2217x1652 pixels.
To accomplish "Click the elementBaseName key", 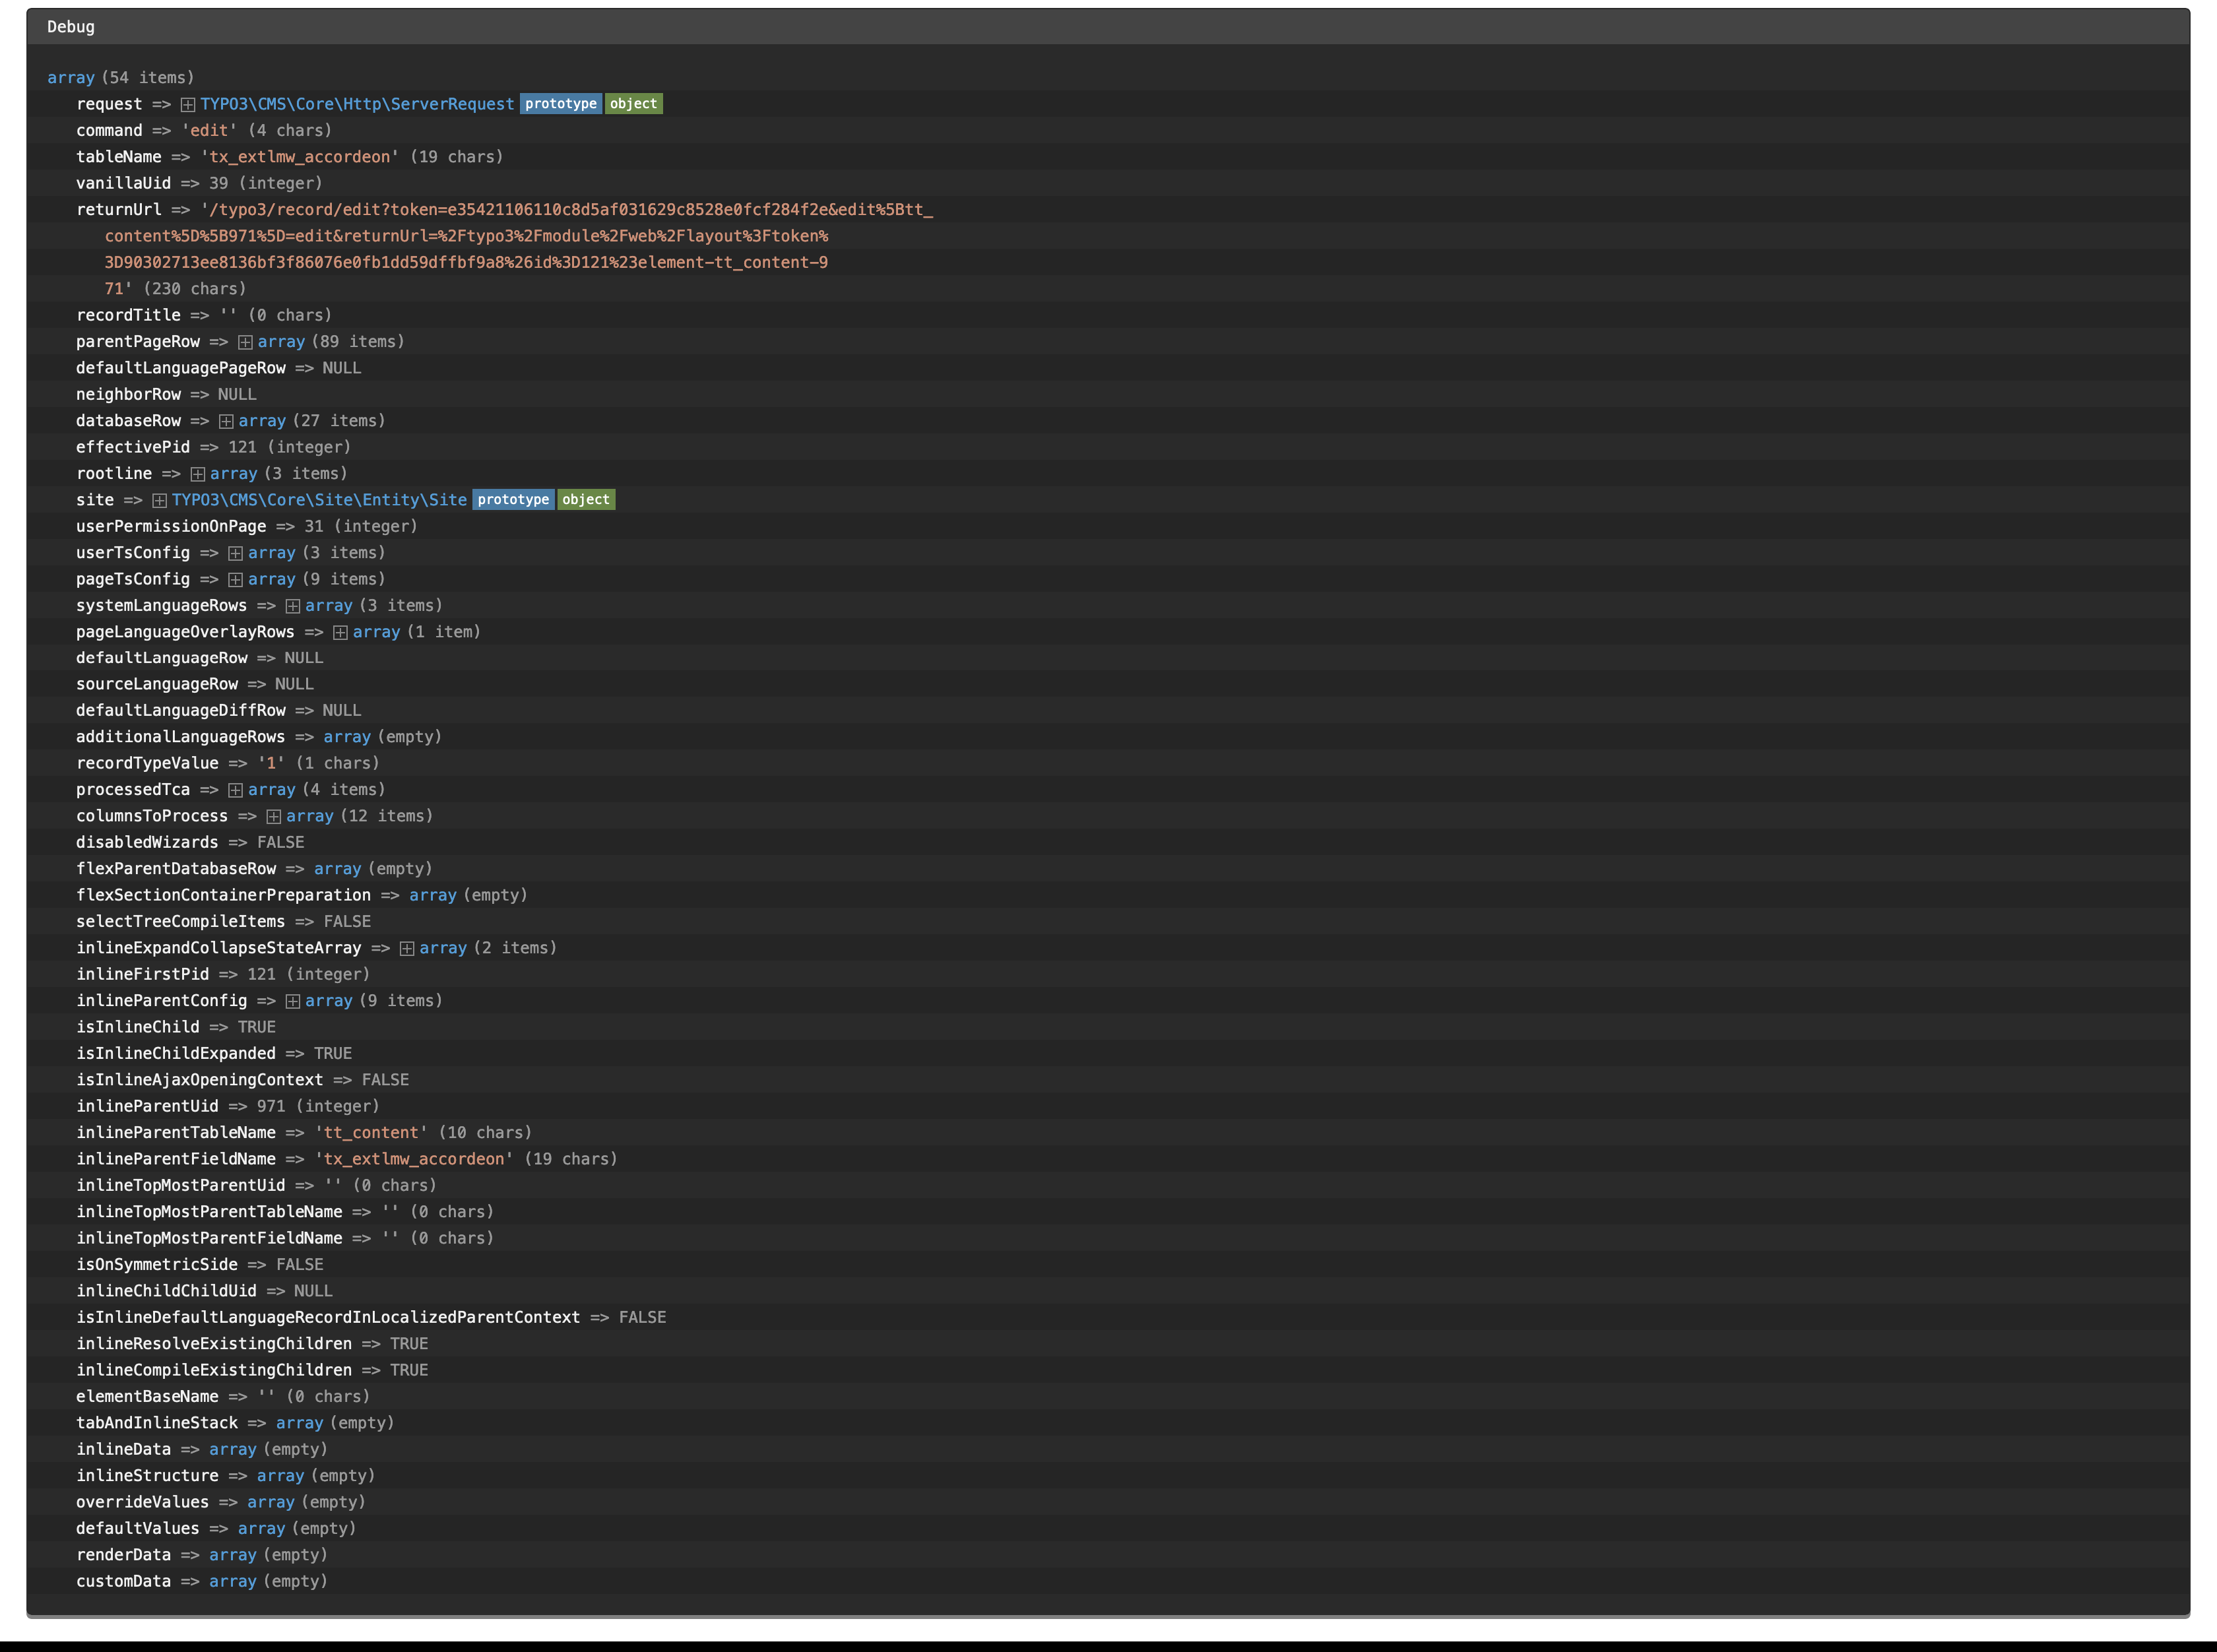I will [x=147, y=1396].
